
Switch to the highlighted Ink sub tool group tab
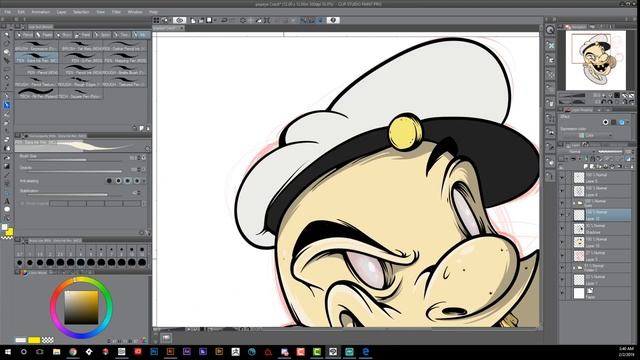[141, 35]
